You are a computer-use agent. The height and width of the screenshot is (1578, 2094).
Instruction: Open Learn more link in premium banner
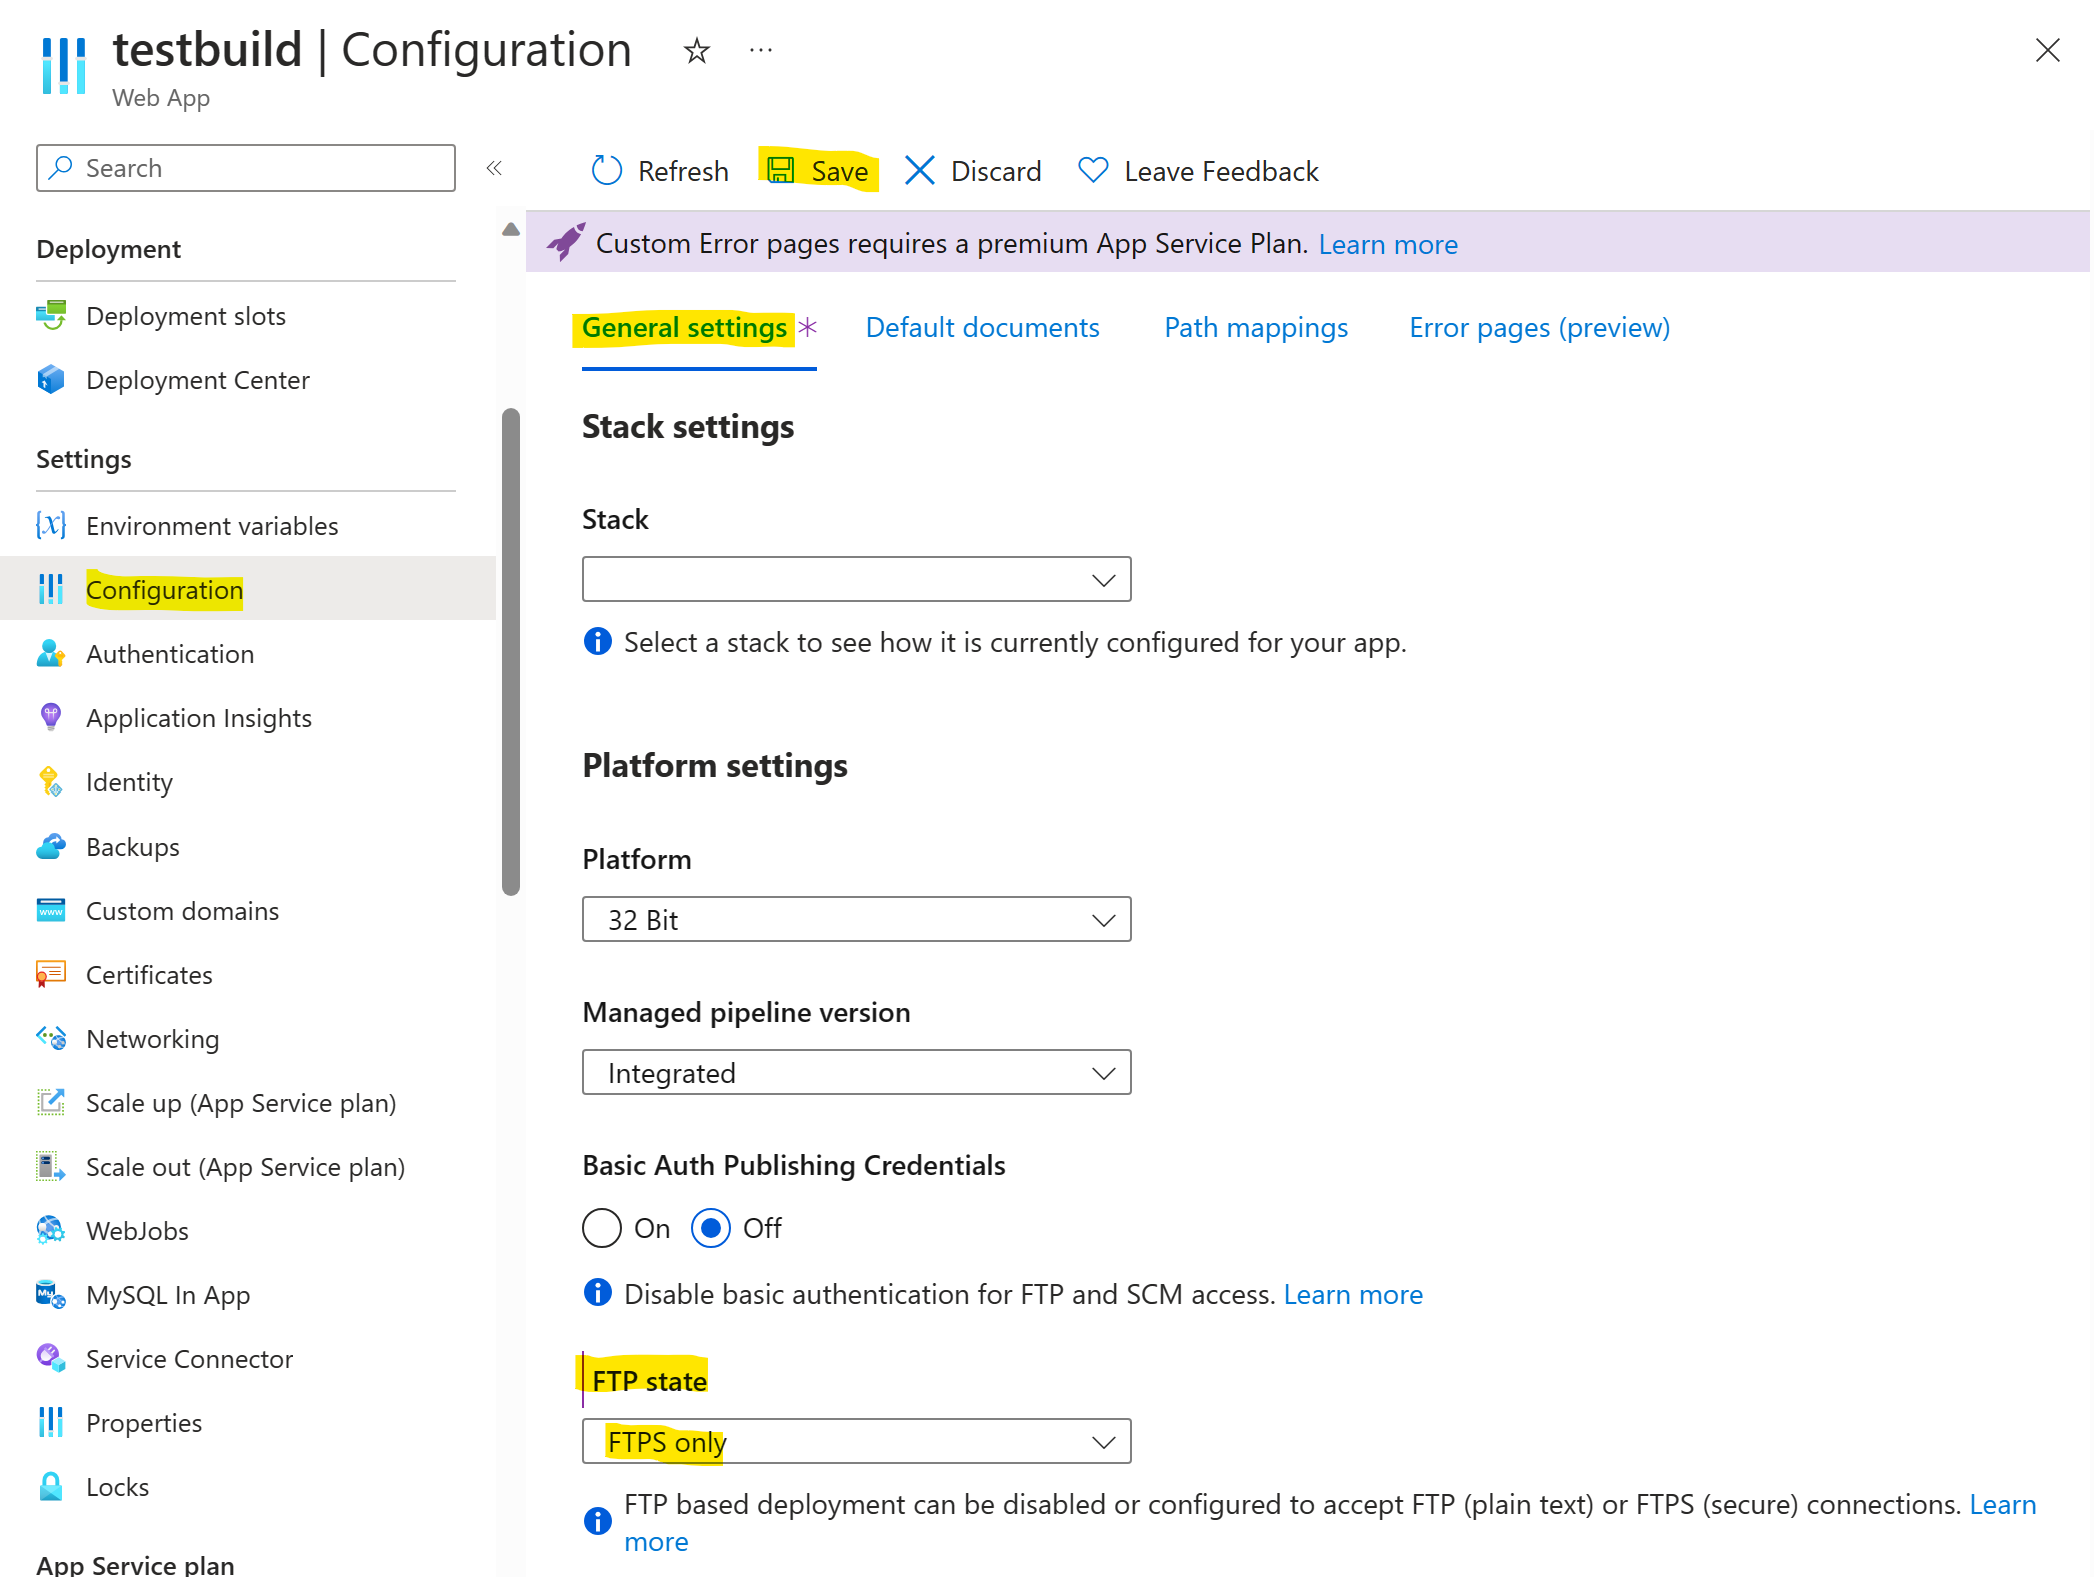[1388, 244]
